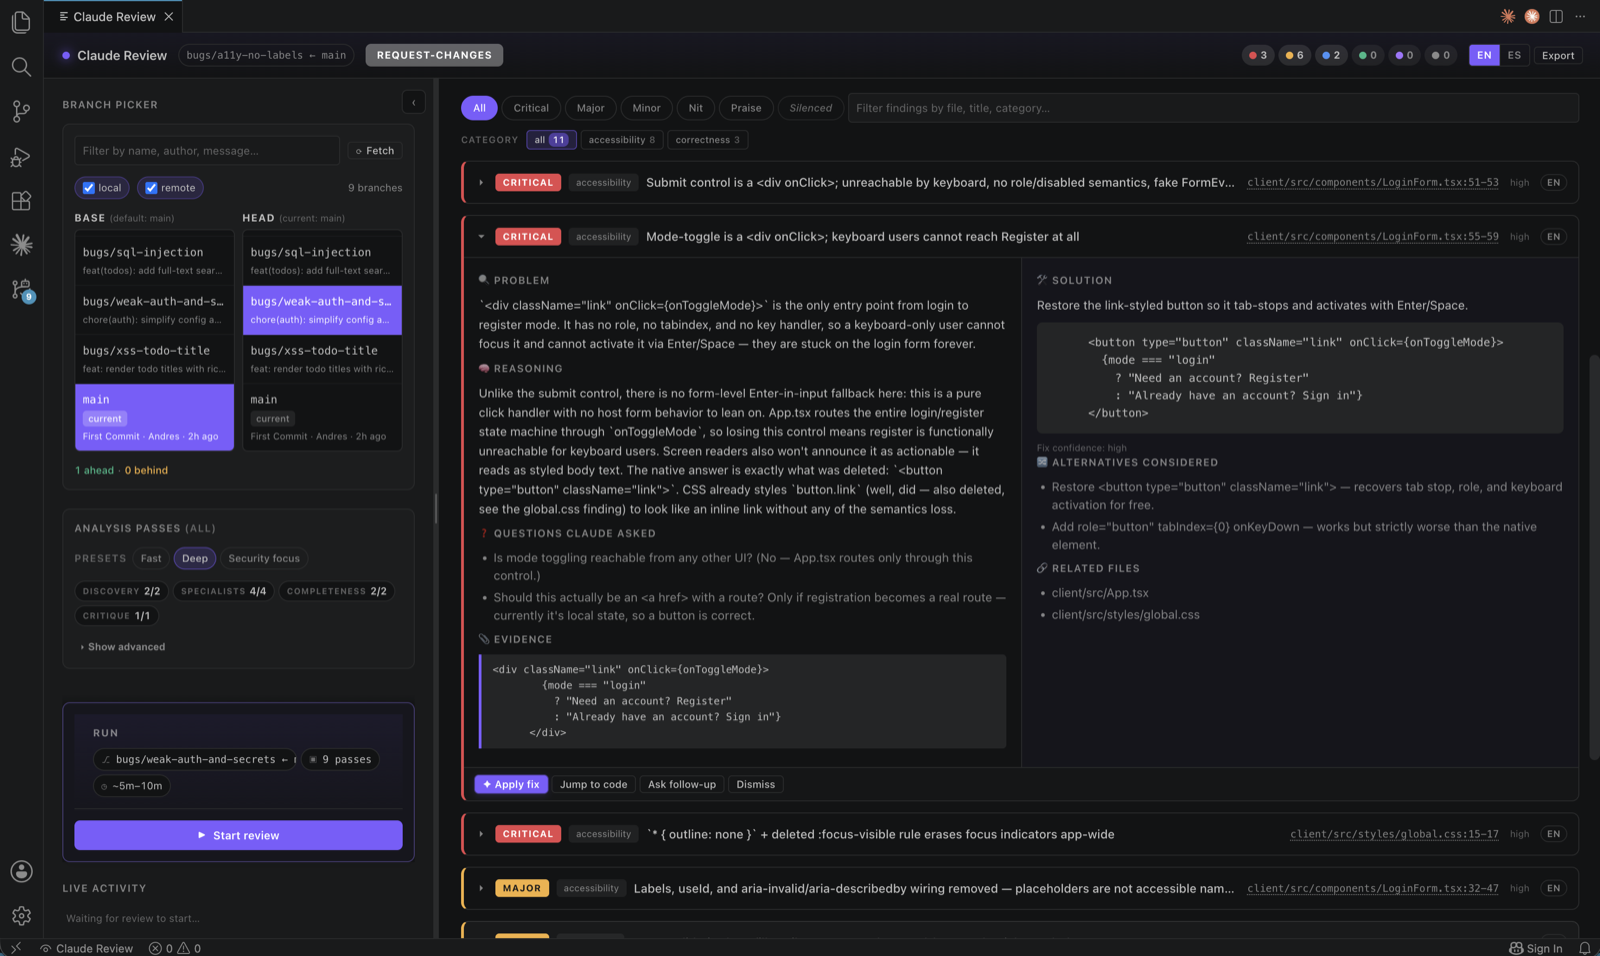Toggle the Discovery 2/2 passes chip
The width and height of the screenshot is (1600, 956).
pyautogui.click(x=121, y=592)
